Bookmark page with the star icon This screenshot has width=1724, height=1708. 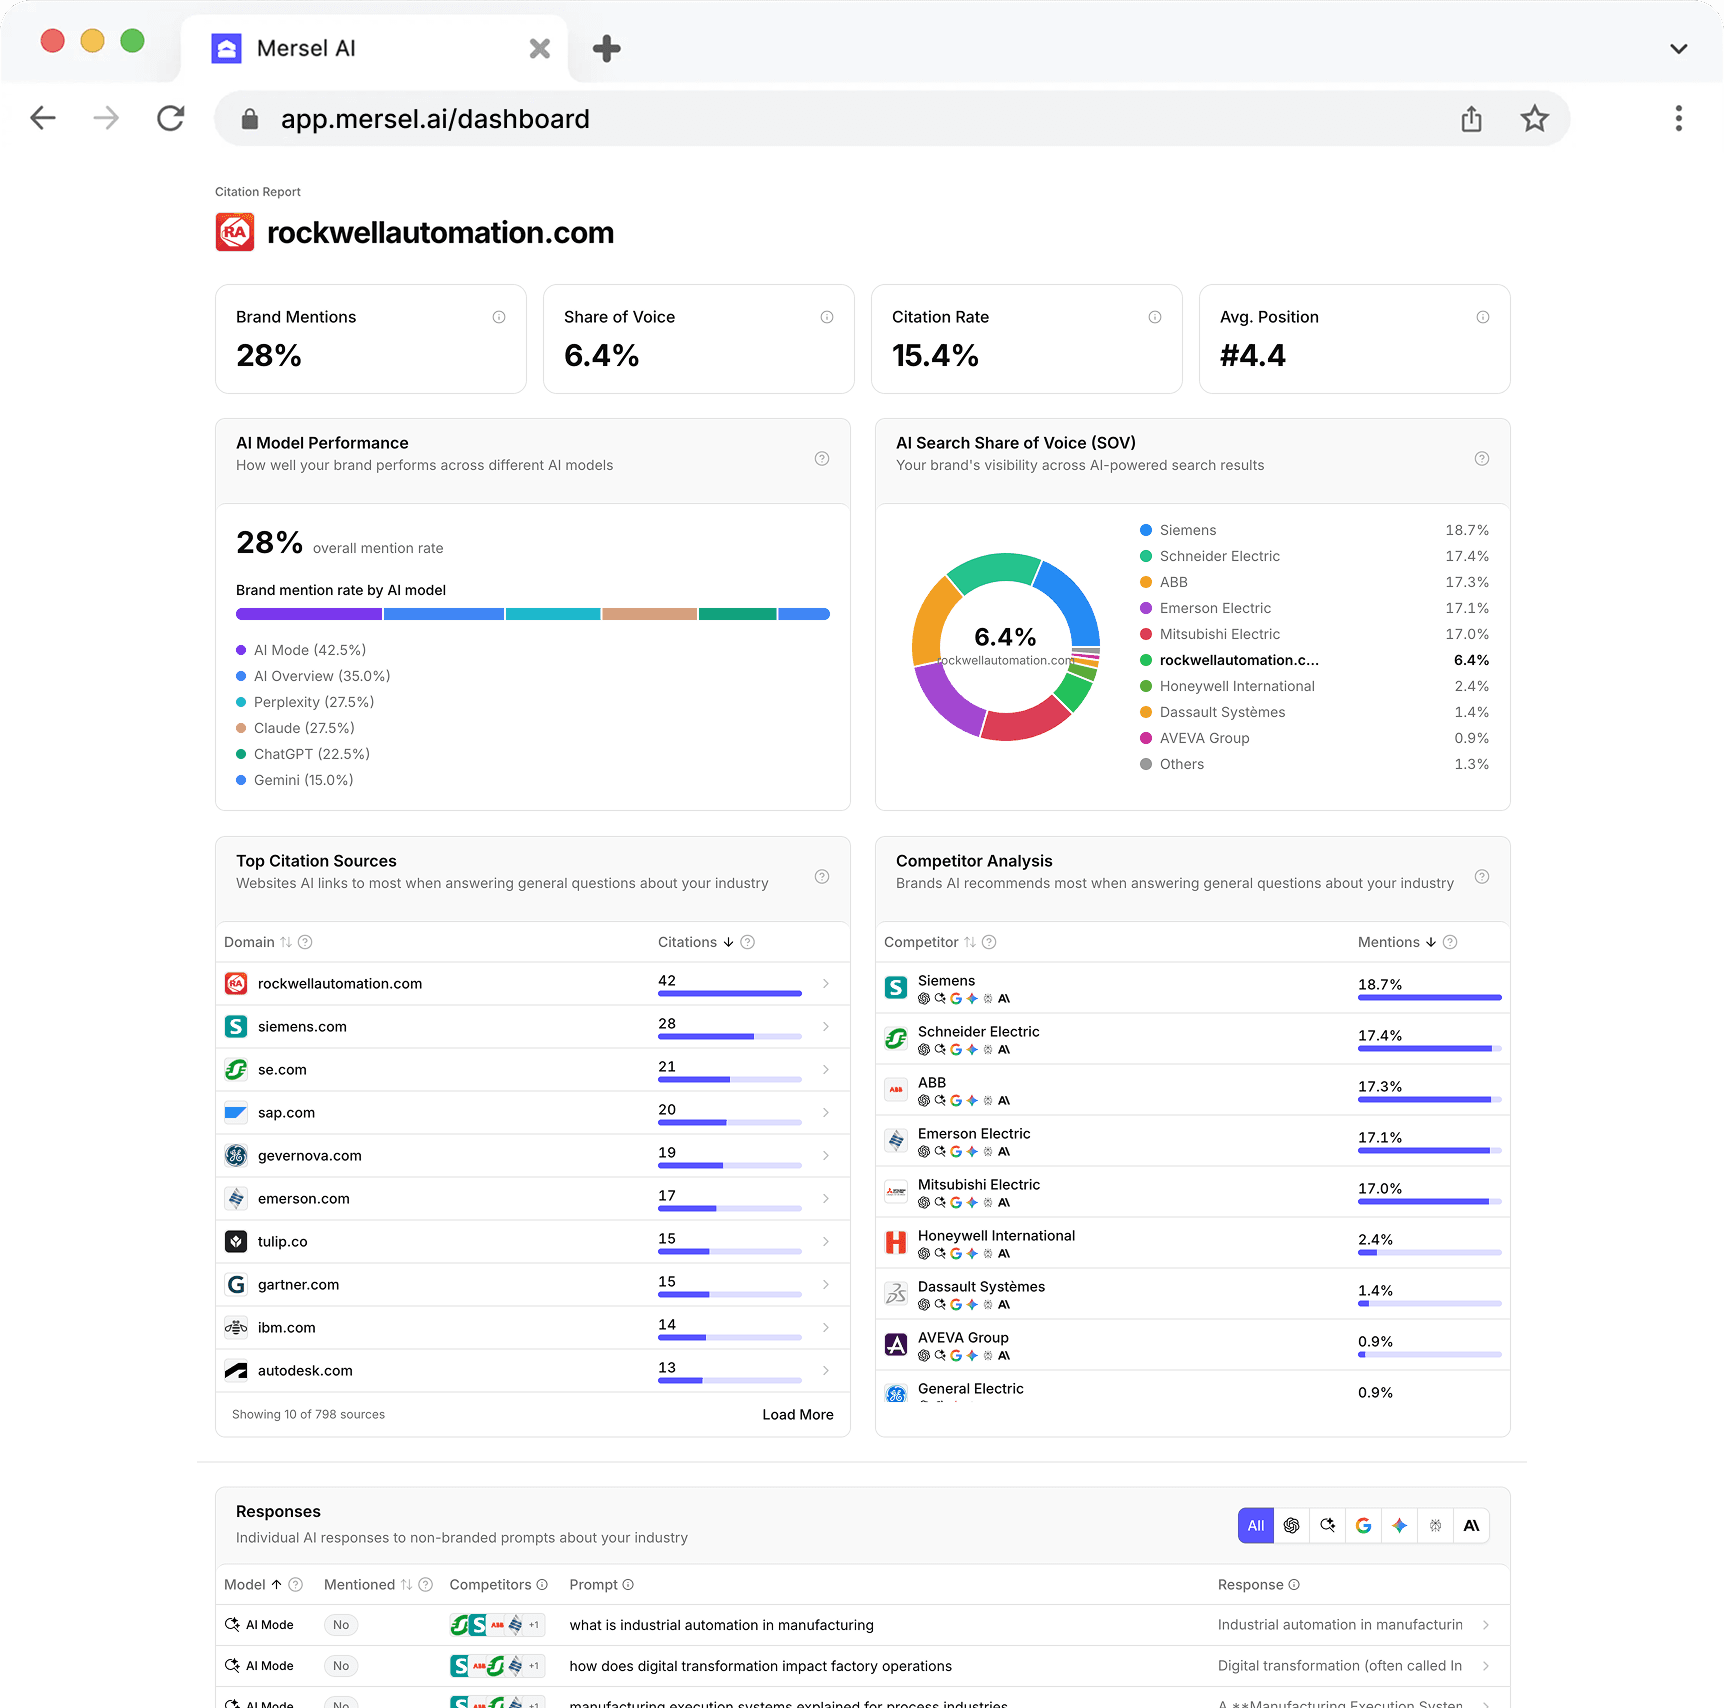tap(1534, 119)
